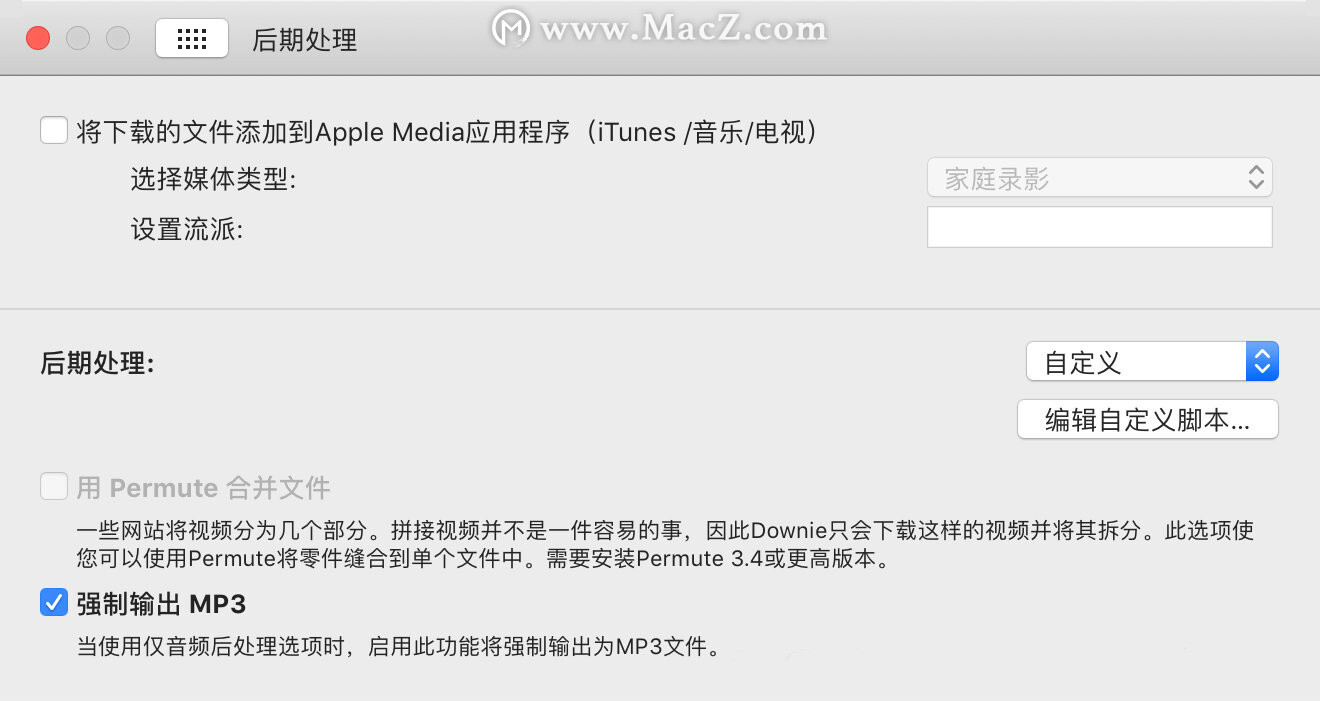Uncheck the 强制输出 MP3 checkbox

coord(54,603)
